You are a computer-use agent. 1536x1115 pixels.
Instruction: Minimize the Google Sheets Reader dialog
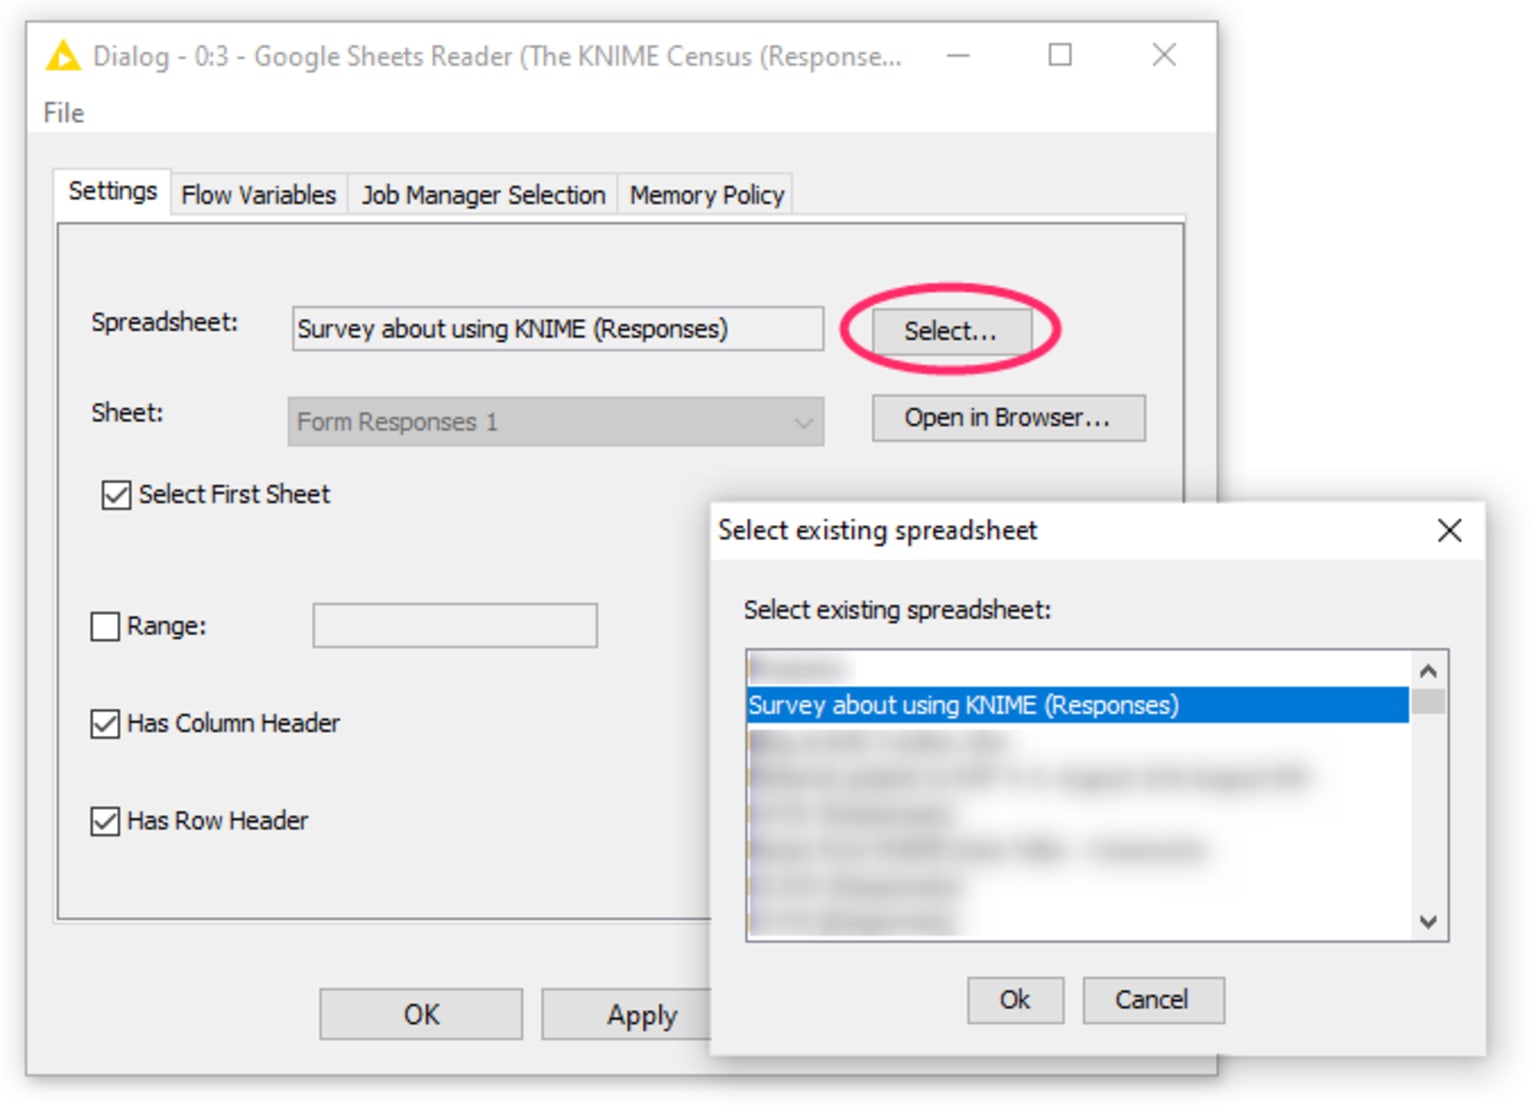pos(958,56)
